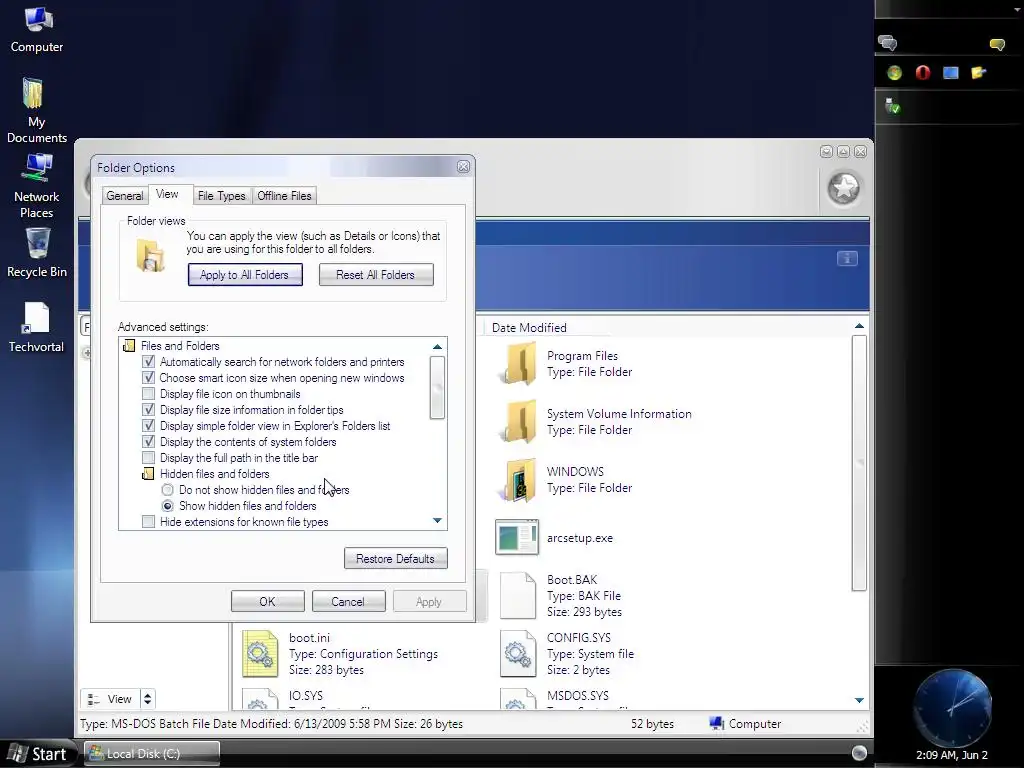
Task: Click the file list scroll down arrow
Action: pos(859,700)
